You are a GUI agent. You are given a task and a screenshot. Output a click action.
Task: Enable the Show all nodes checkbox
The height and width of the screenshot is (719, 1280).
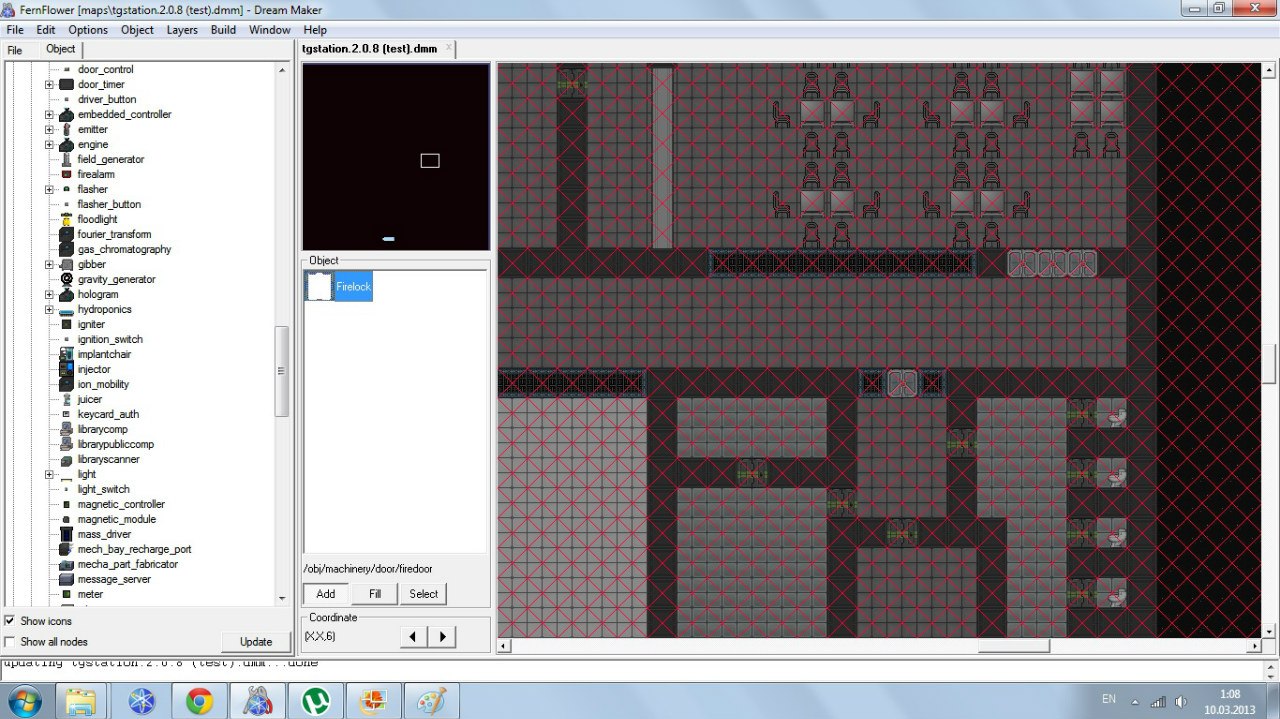point(10,642)
